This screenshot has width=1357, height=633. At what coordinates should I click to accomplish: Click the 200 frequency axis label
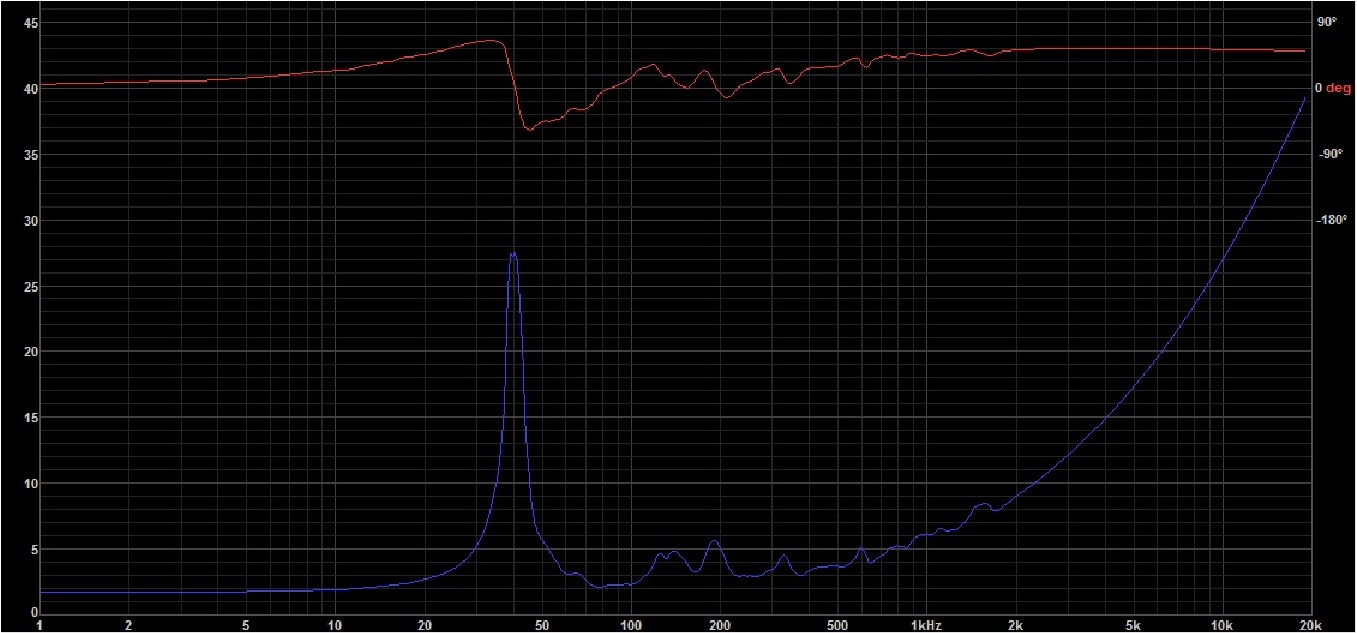[720, 625]
